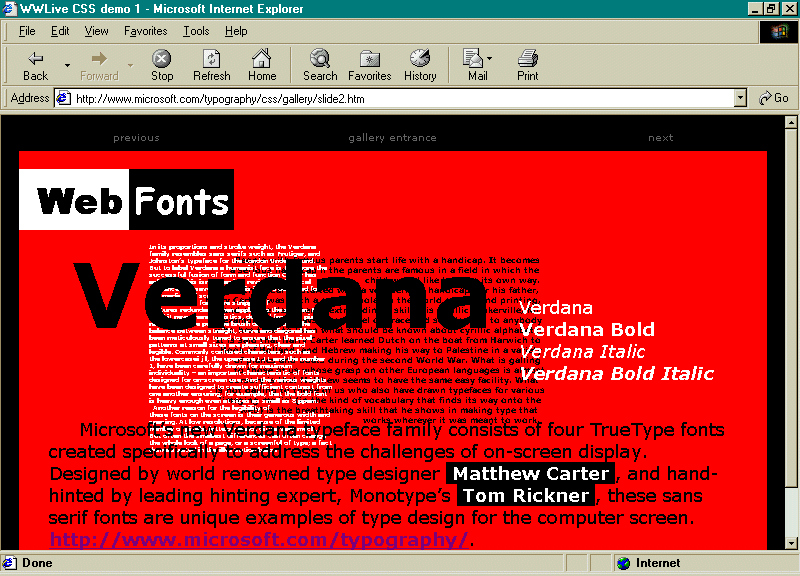Open the Mail button dropdown arrow
800x576 pixels.
[490, 58]
